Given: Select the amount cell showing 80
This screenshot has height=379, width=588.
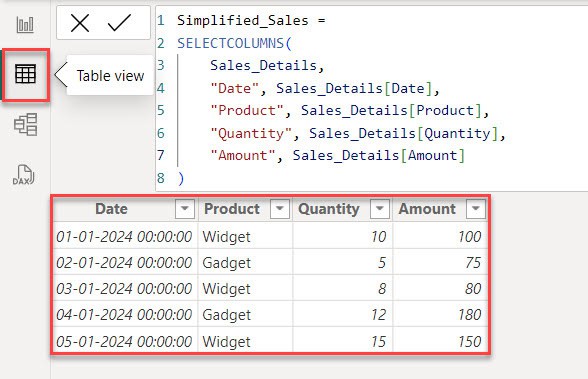Looking at the screenshot, I should pos(440,289).
